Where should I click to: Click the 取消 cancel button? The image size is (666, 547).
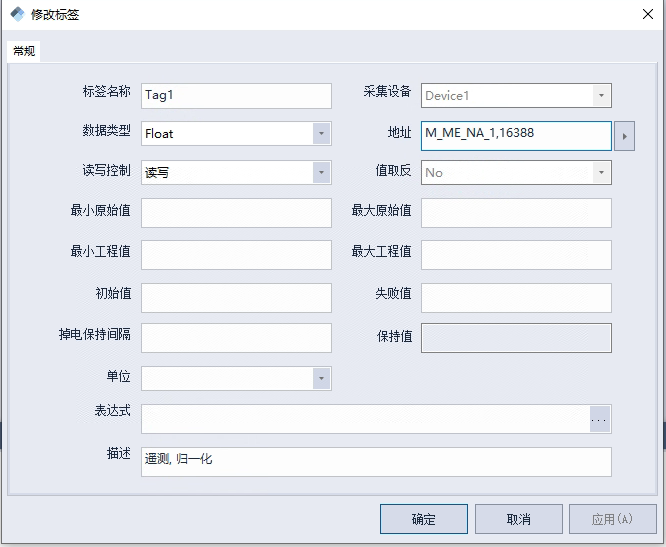(519, 519)
